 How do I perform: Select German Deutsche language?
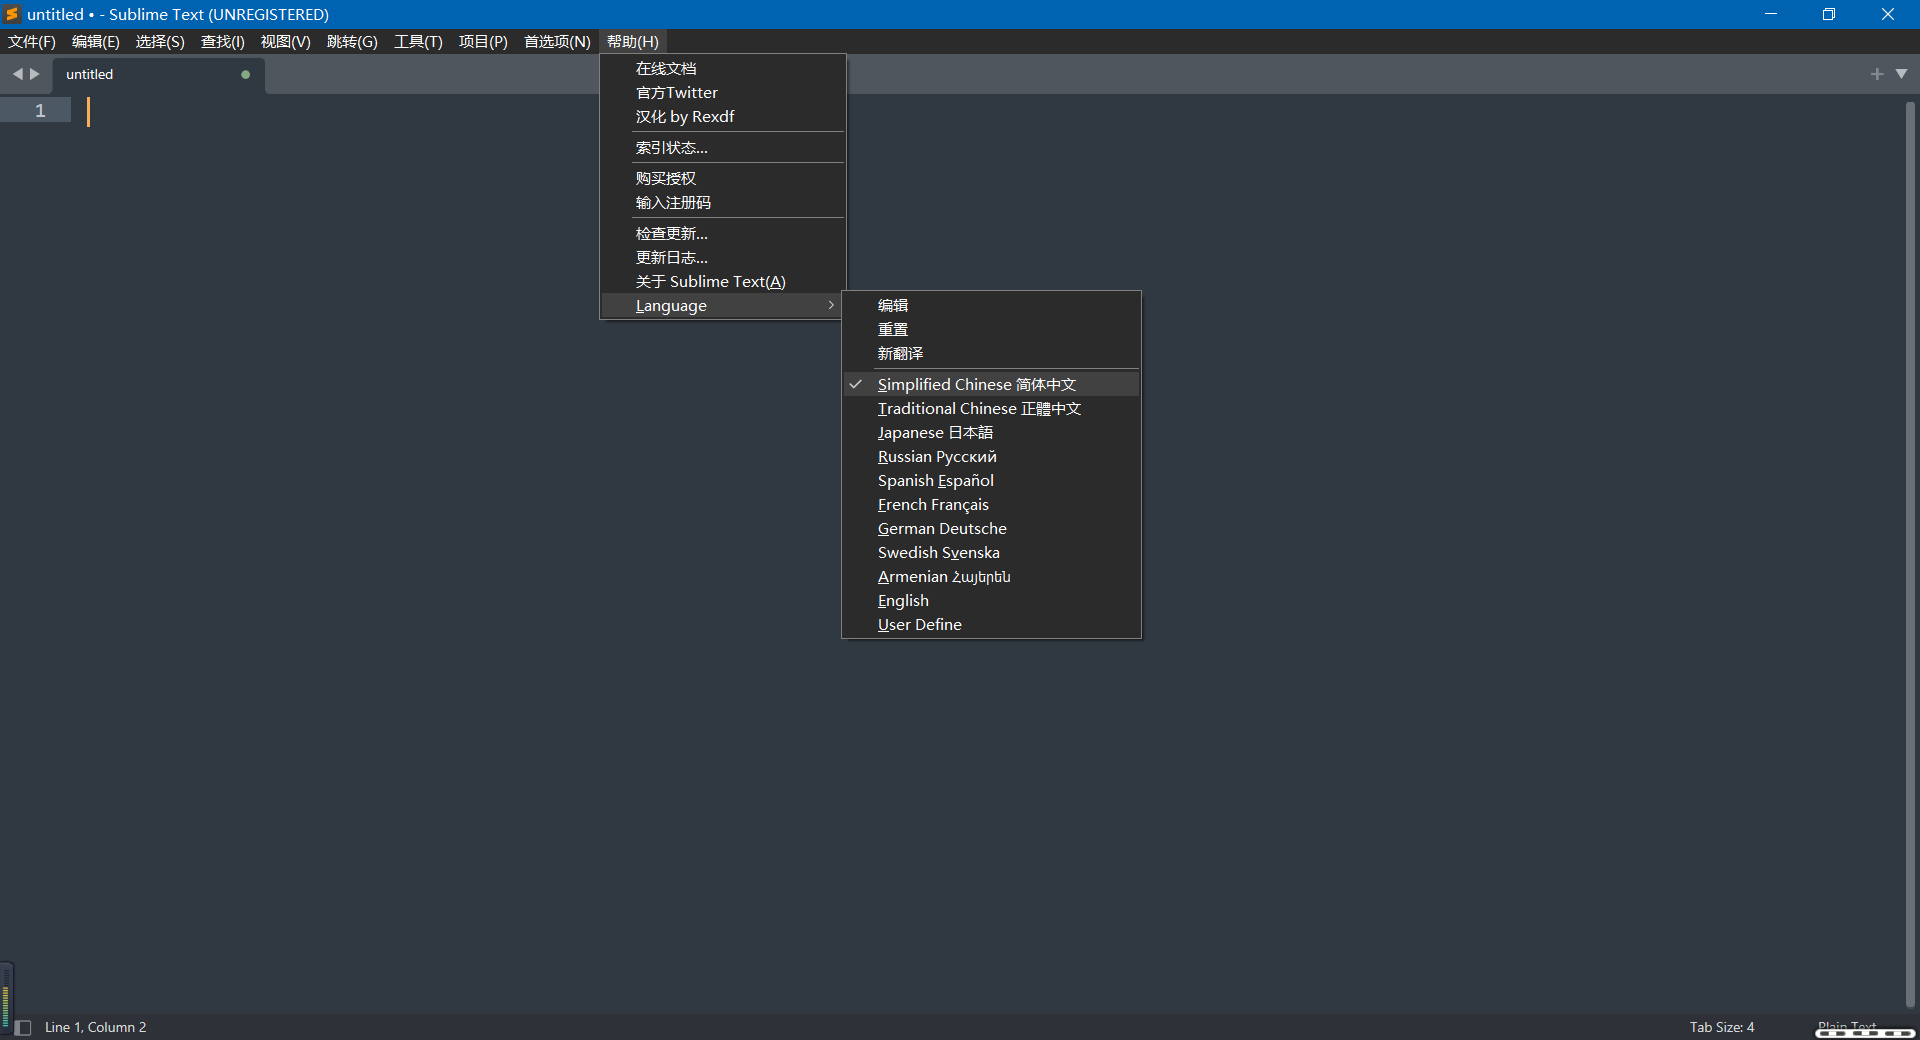tap(991, 529)
